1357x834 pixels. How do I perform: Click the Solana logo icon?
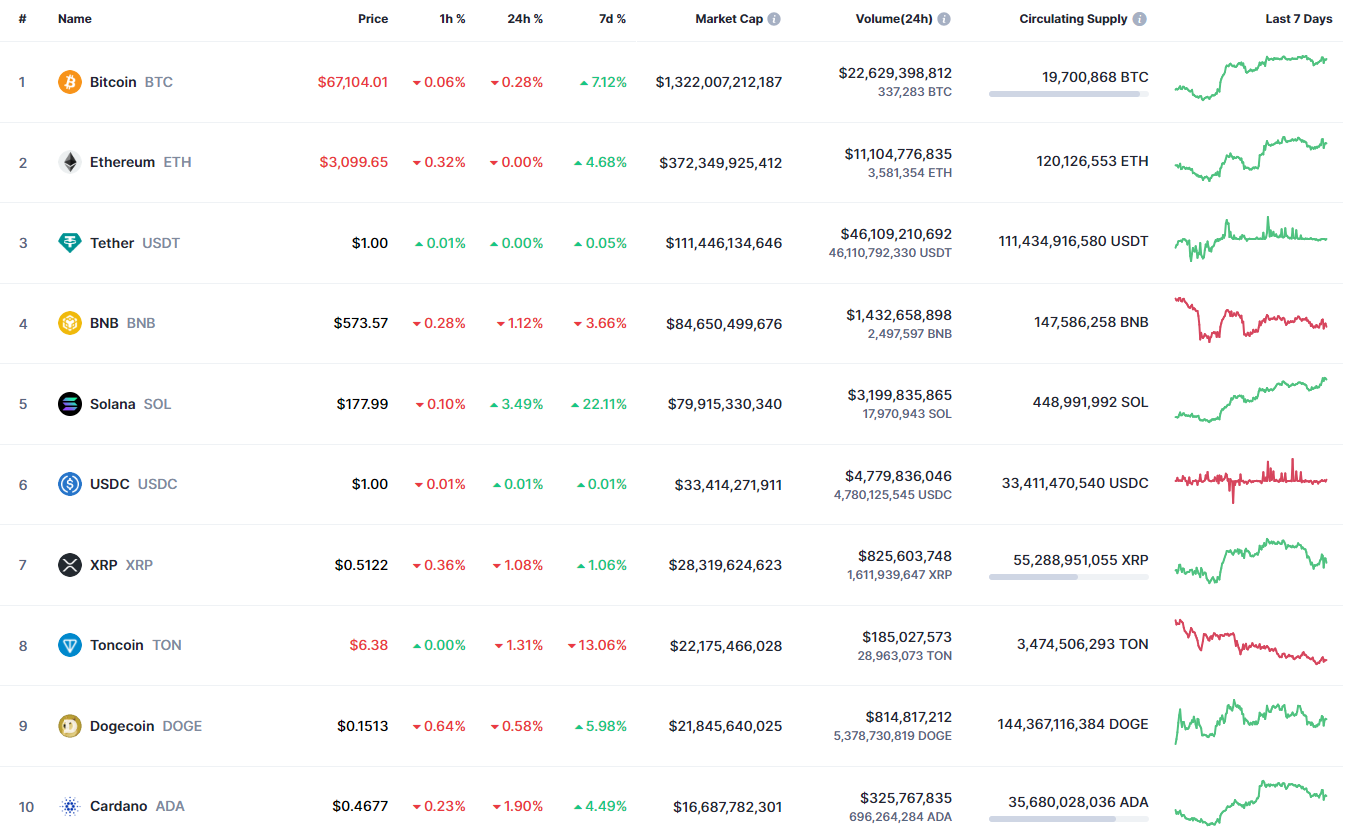point(70,404)
